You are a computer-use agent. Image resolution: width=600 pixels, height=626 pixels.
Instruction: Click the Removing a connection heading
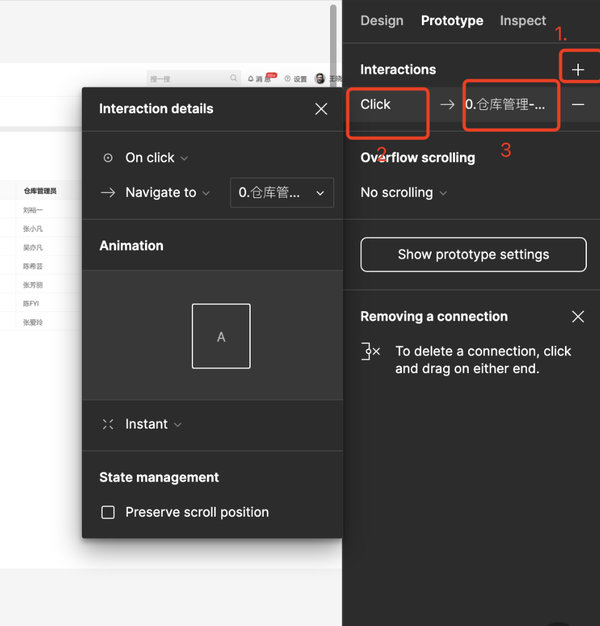click(434, 317)
